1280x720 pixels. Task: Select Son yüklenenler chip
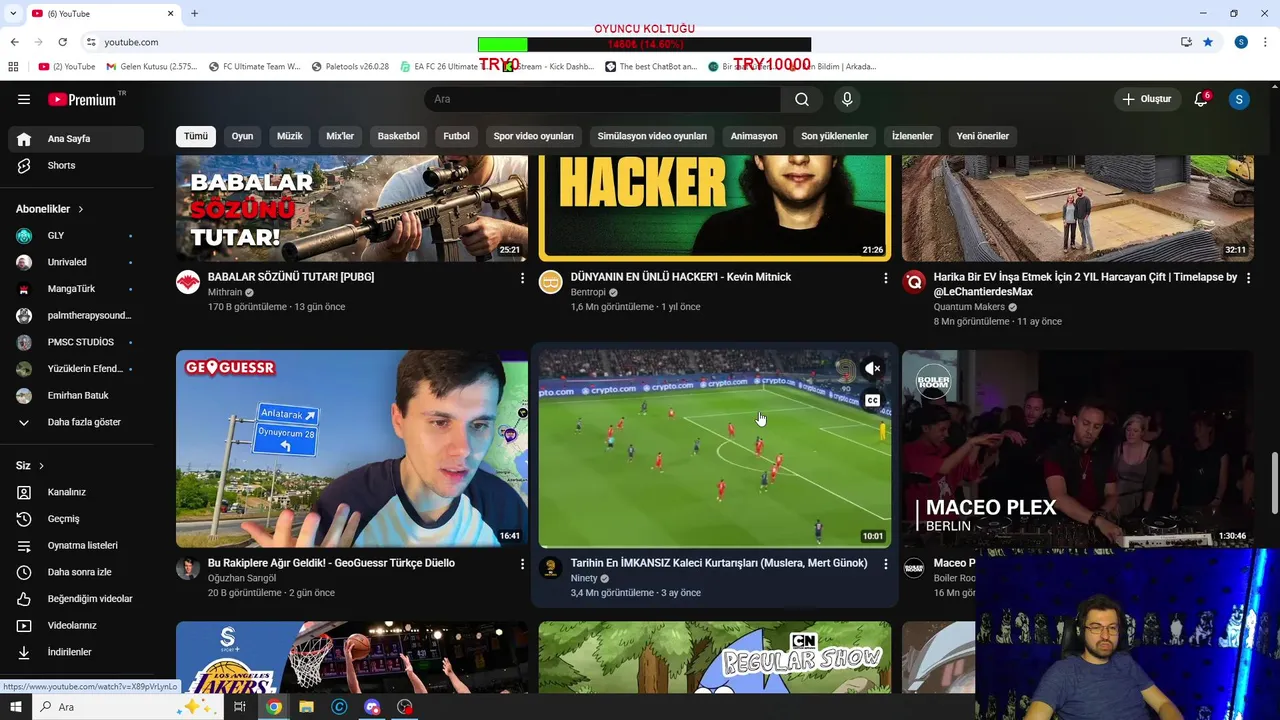[834, 136]
